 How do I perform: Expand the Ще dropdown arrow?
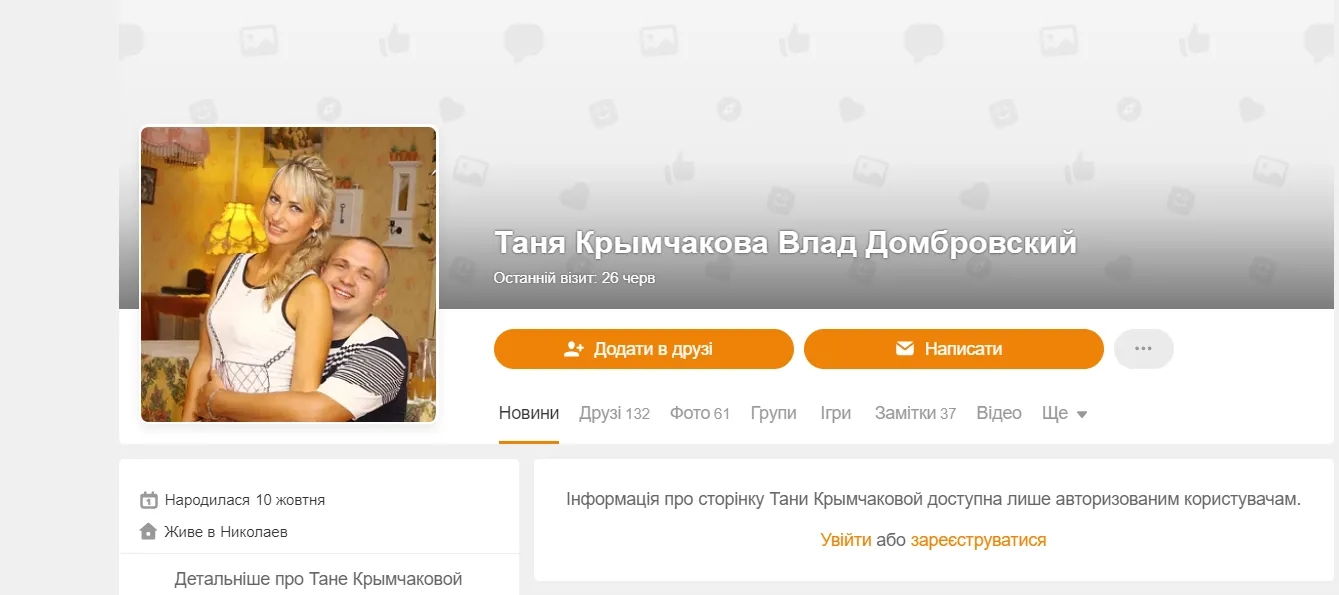(1082, 415)
